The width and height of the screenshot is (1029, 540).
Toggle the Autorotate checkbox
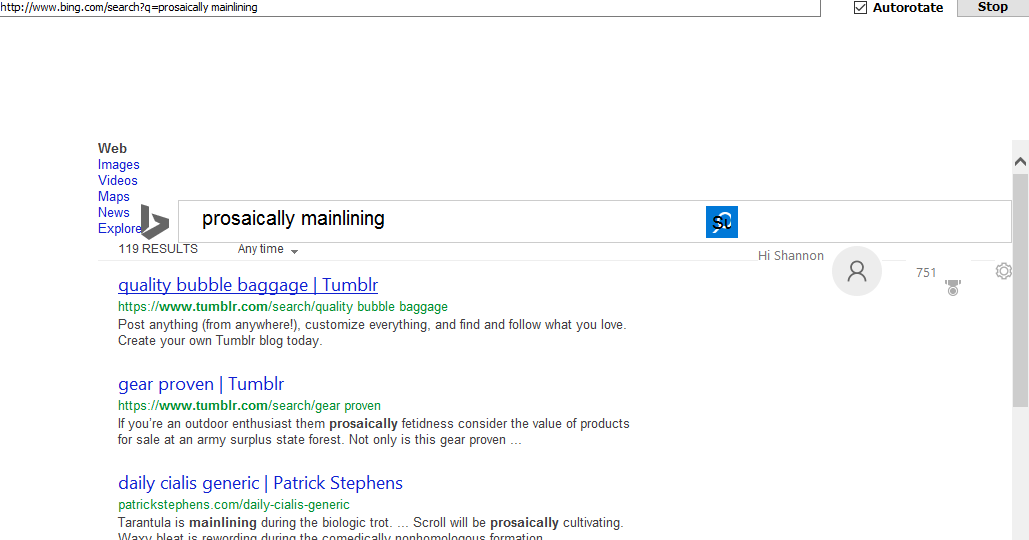860,8
